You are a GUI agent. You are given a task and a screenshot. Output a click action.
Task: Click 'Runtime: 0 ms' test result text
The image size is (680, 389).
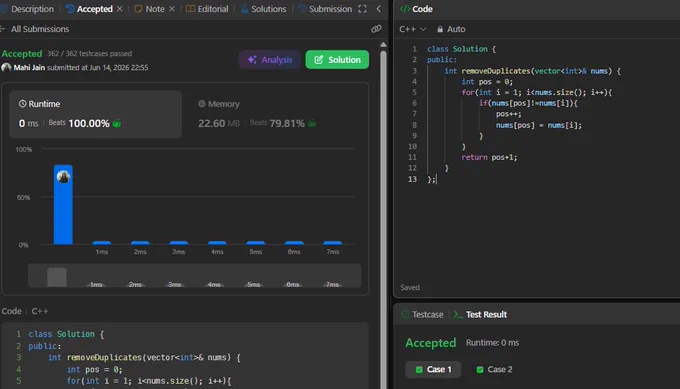pyautogui.click(x=493, y=343)
